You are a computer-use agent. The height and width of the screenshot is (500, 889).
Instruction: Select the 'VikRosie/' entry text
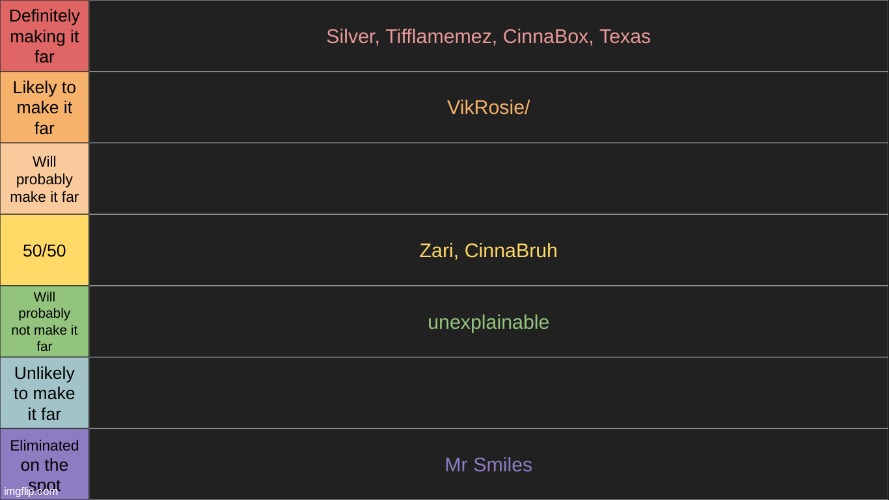488,107
